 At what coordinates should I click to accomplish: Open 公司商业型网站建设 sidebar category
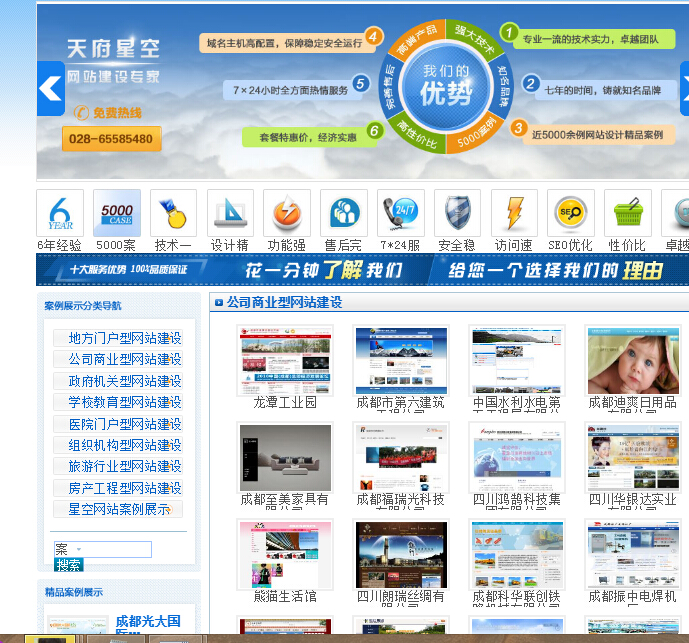(118, 359)
